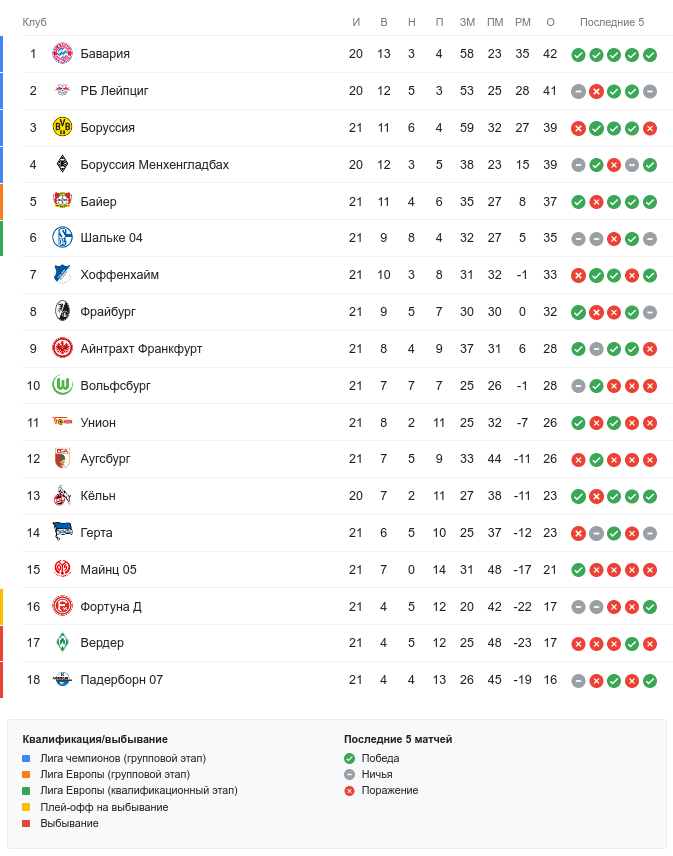Click the Клуб column header

click(35, 22)
